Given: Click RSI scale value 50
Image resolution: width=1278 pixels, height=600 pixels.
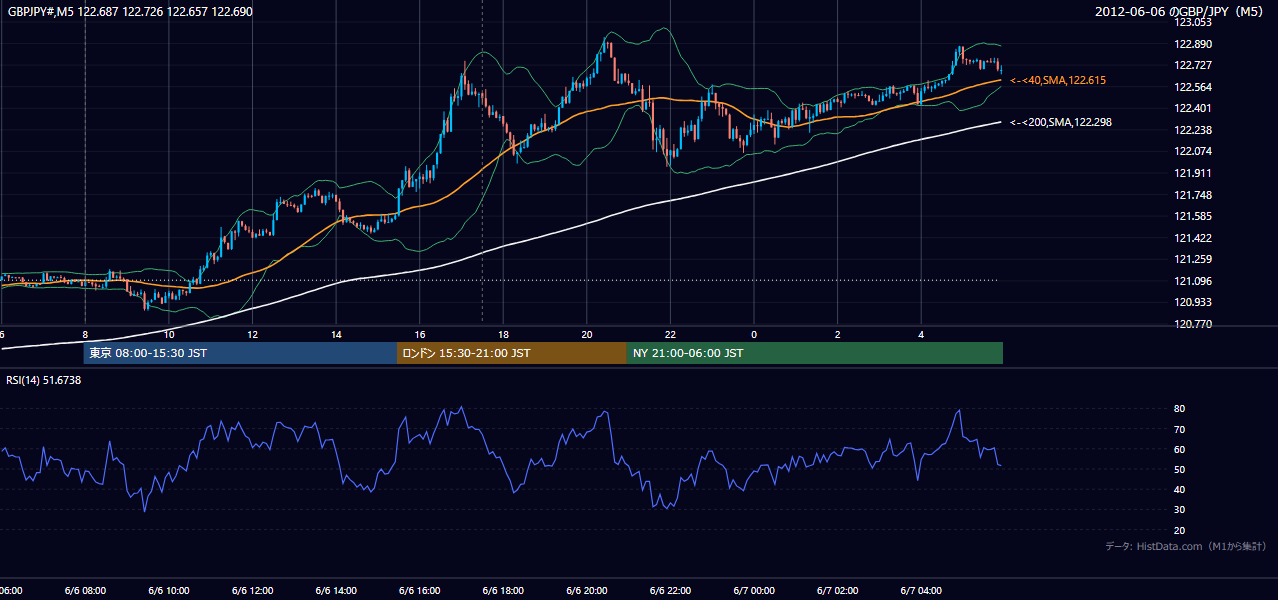Looking at the screenshot, I should tap(1179, 470).
